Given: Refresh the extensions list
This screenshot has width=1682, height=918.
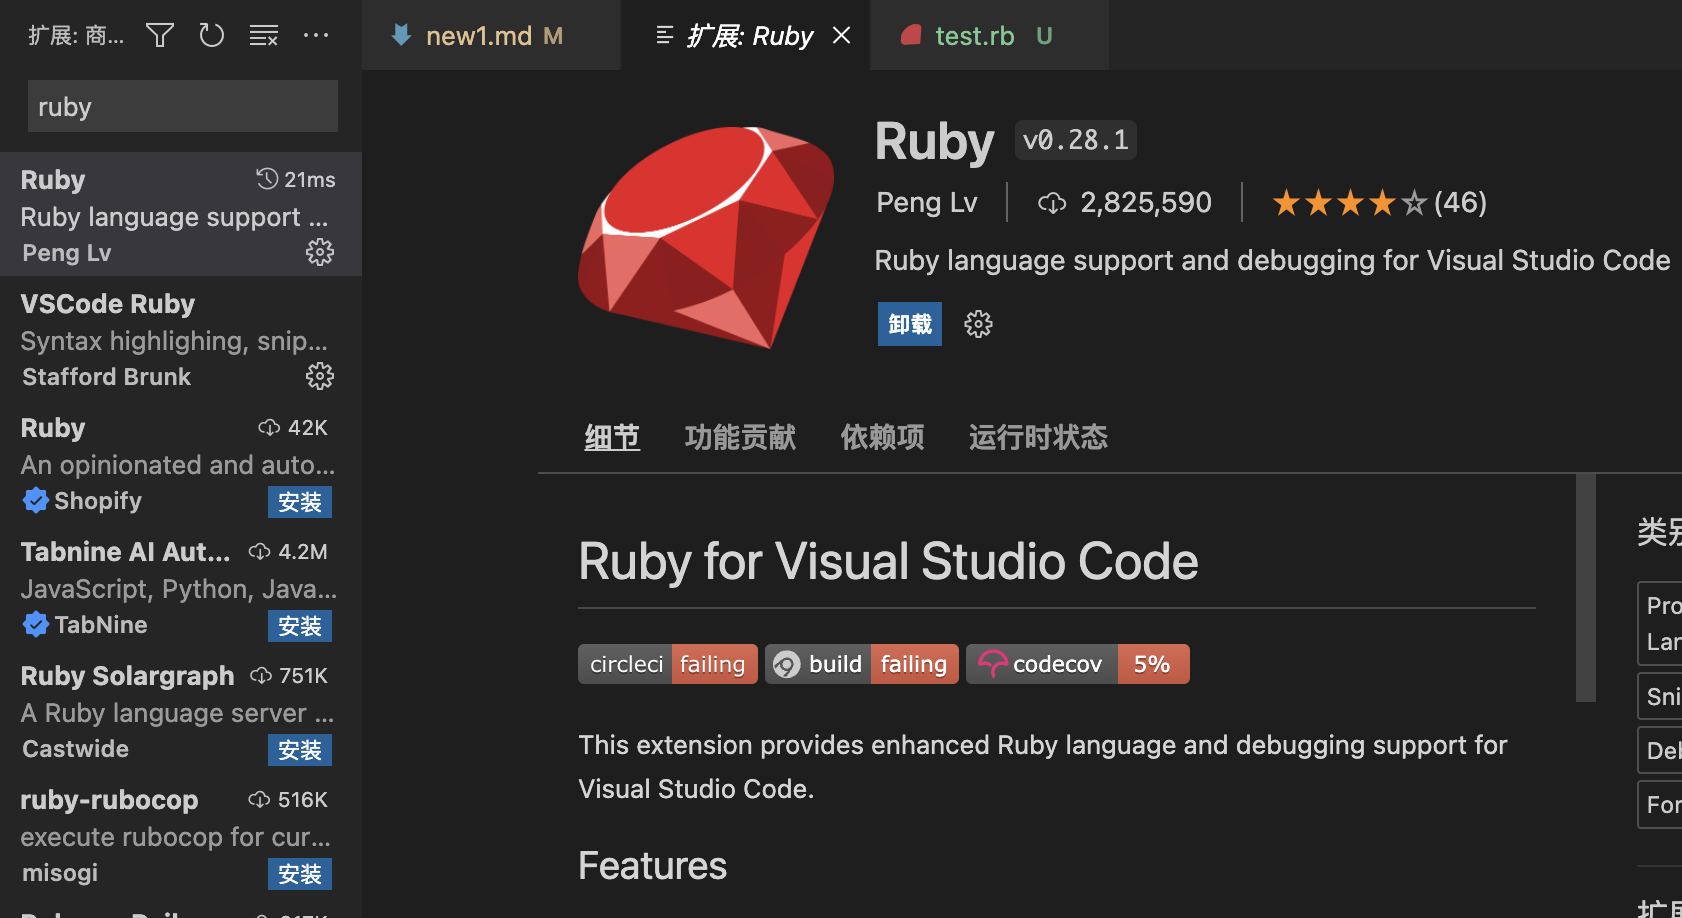Looking at the screenshot, I should pos(211,35).
